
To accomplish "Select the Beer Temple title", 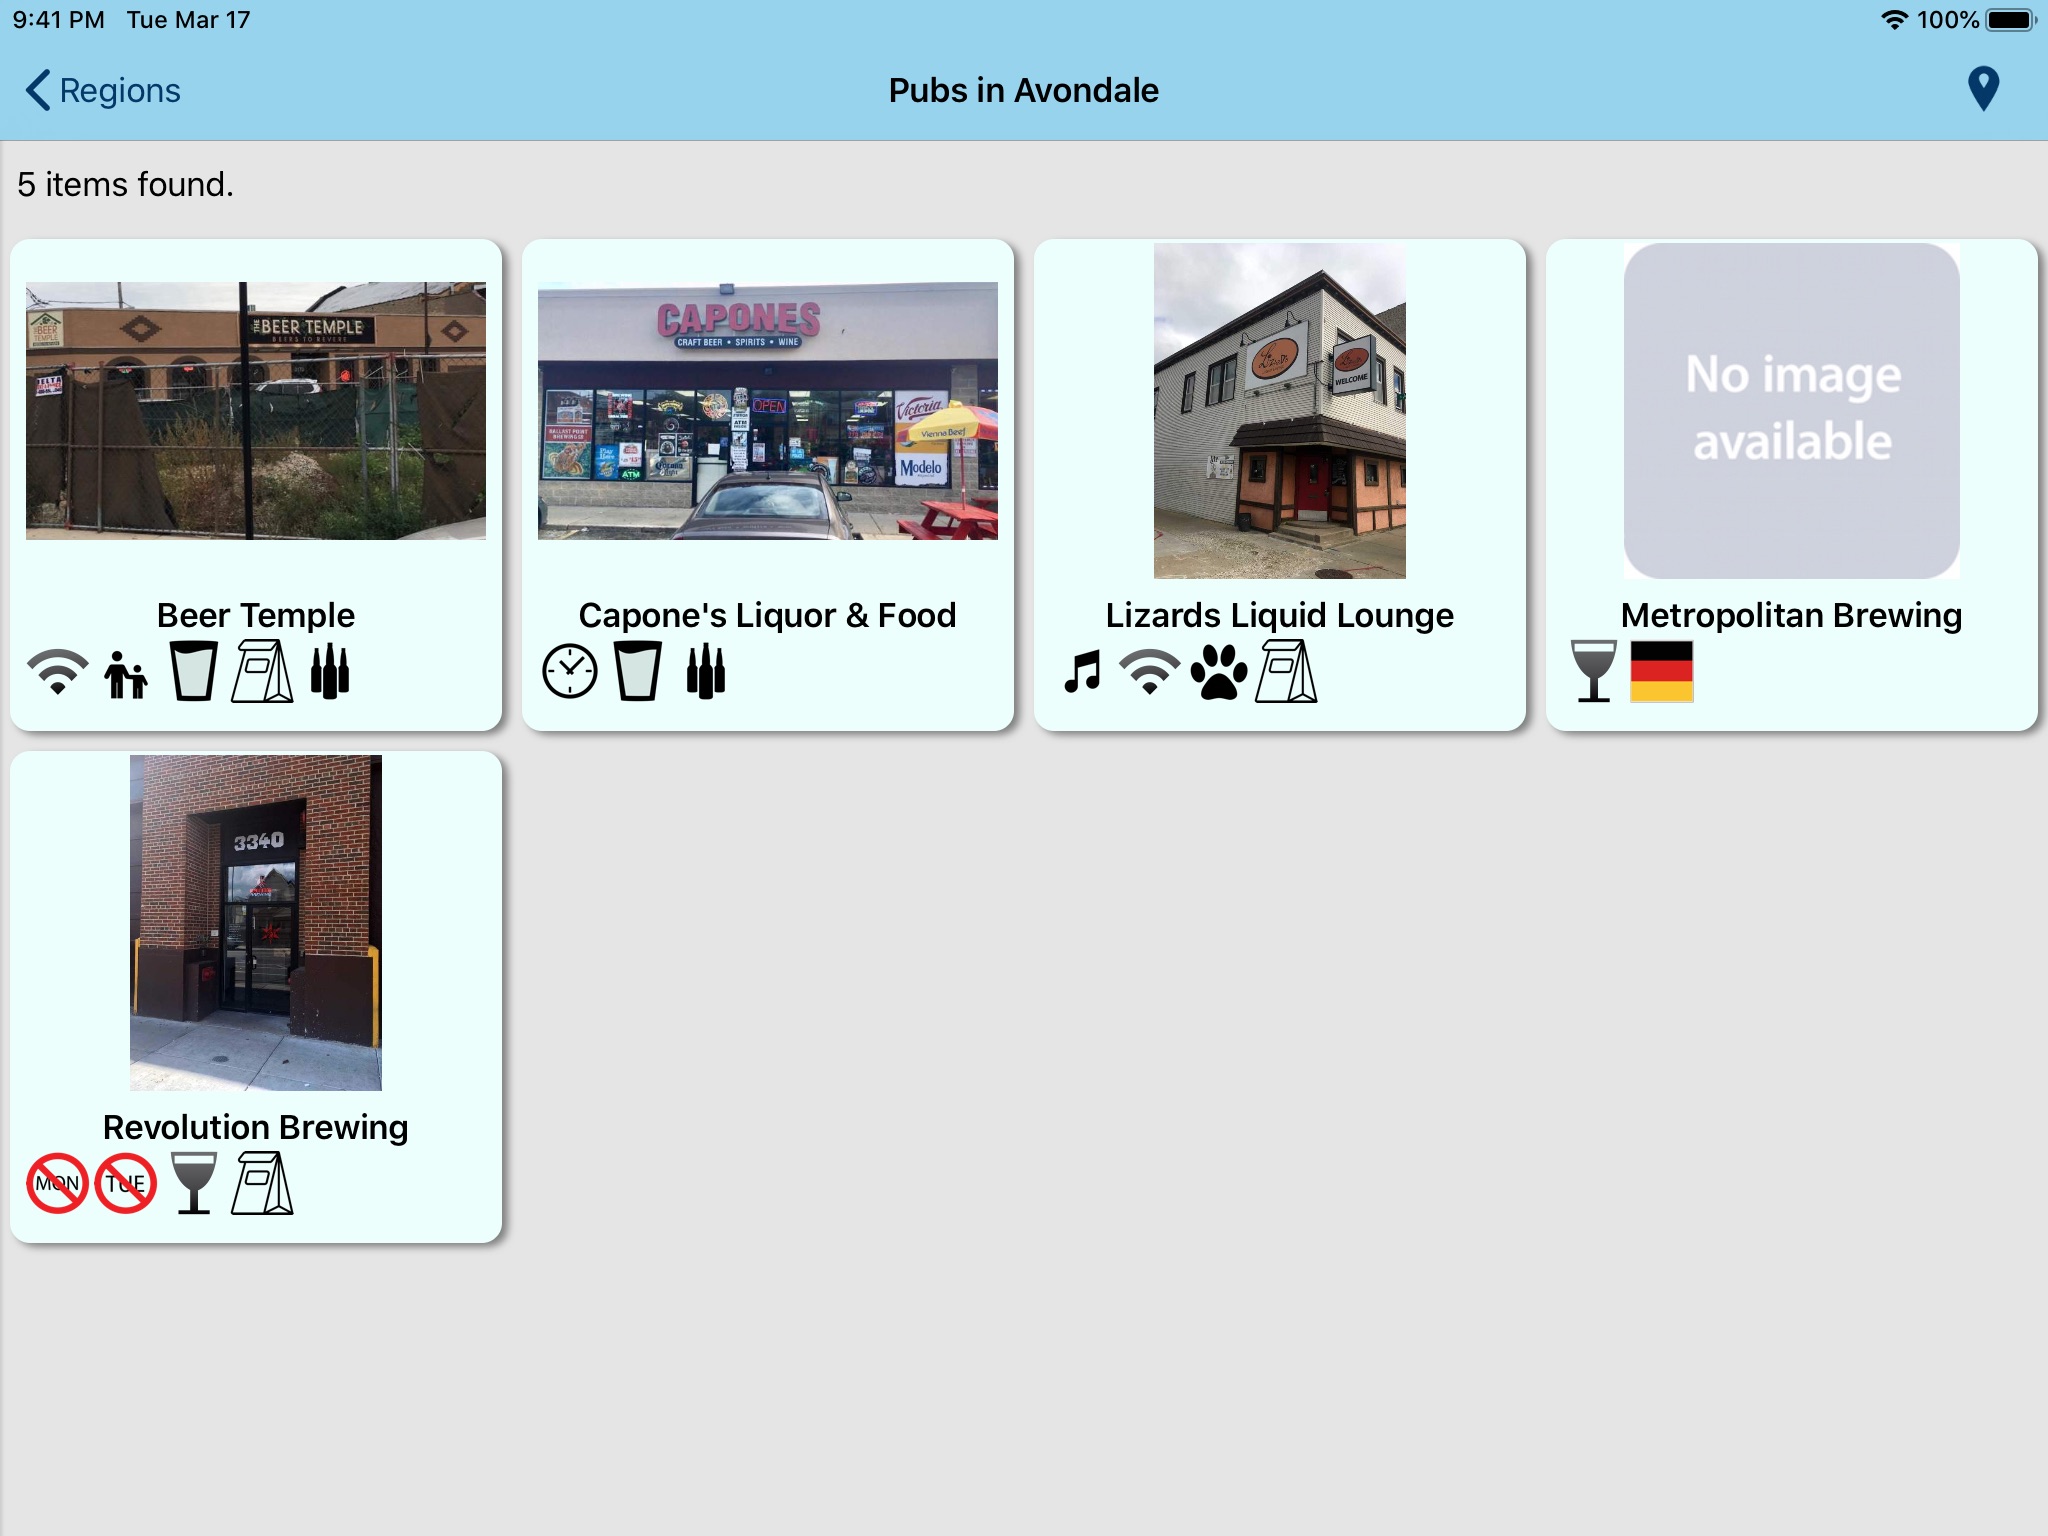I will coord(256,615).
